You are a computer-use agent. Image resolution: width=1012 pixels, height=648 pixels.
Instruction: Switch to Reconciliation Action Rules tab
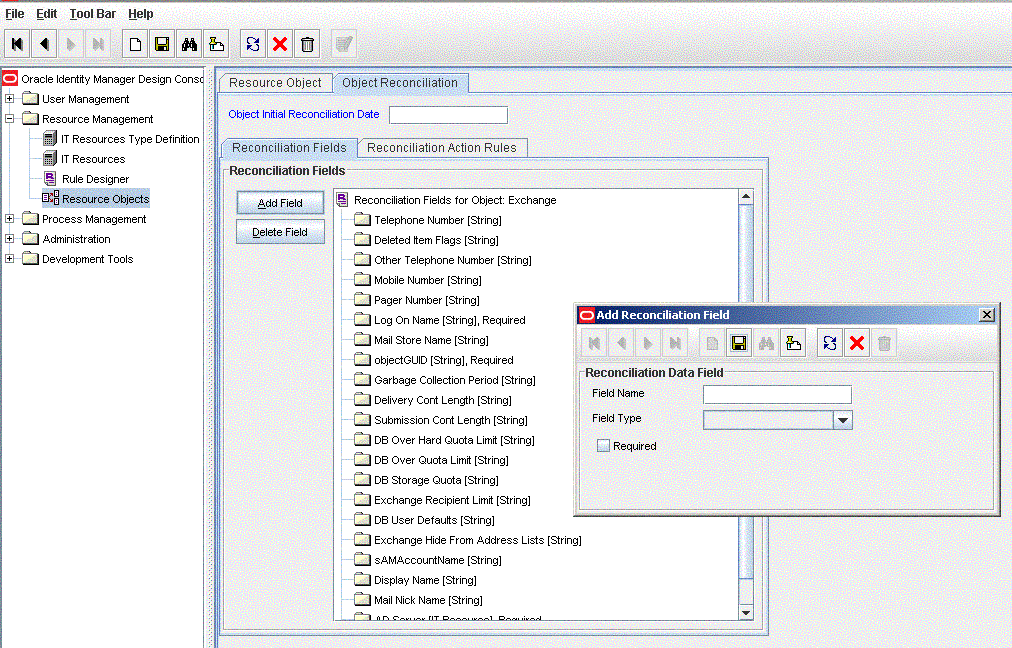coord(442,148)
